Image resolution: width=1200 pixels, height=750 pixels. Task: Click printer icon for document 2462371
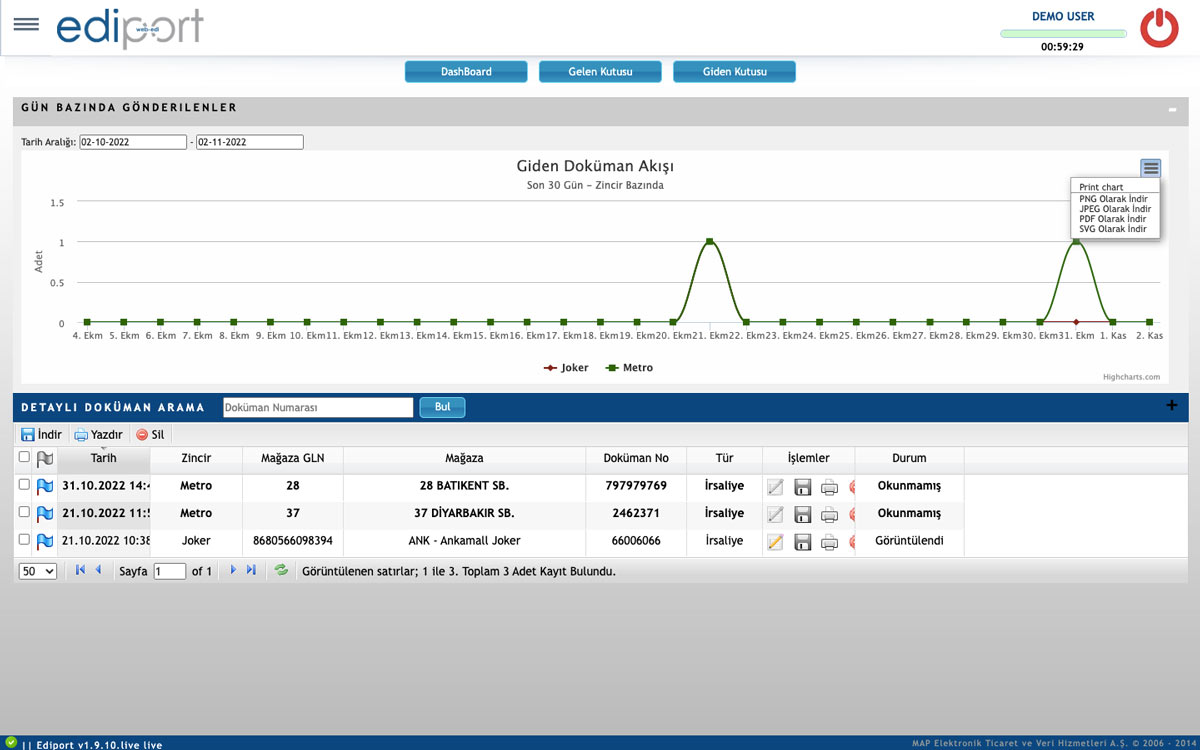(829, 514)
